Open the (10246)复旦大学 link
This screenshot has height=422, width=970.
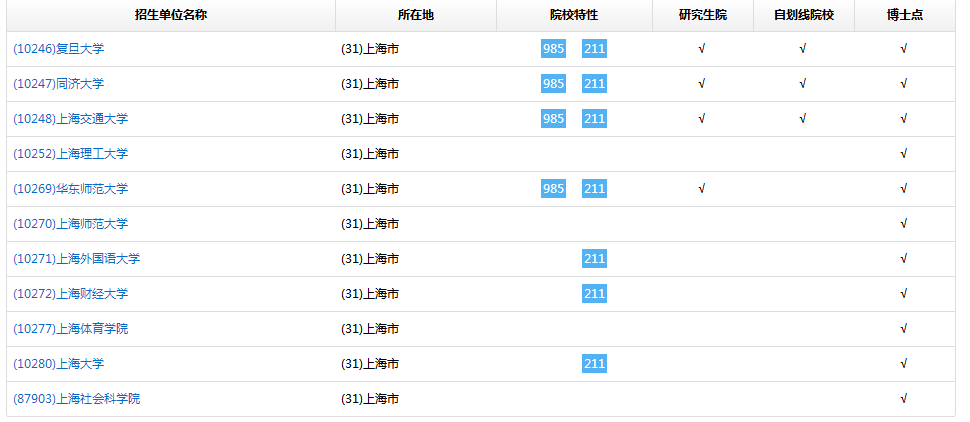[x=59, y=49]
